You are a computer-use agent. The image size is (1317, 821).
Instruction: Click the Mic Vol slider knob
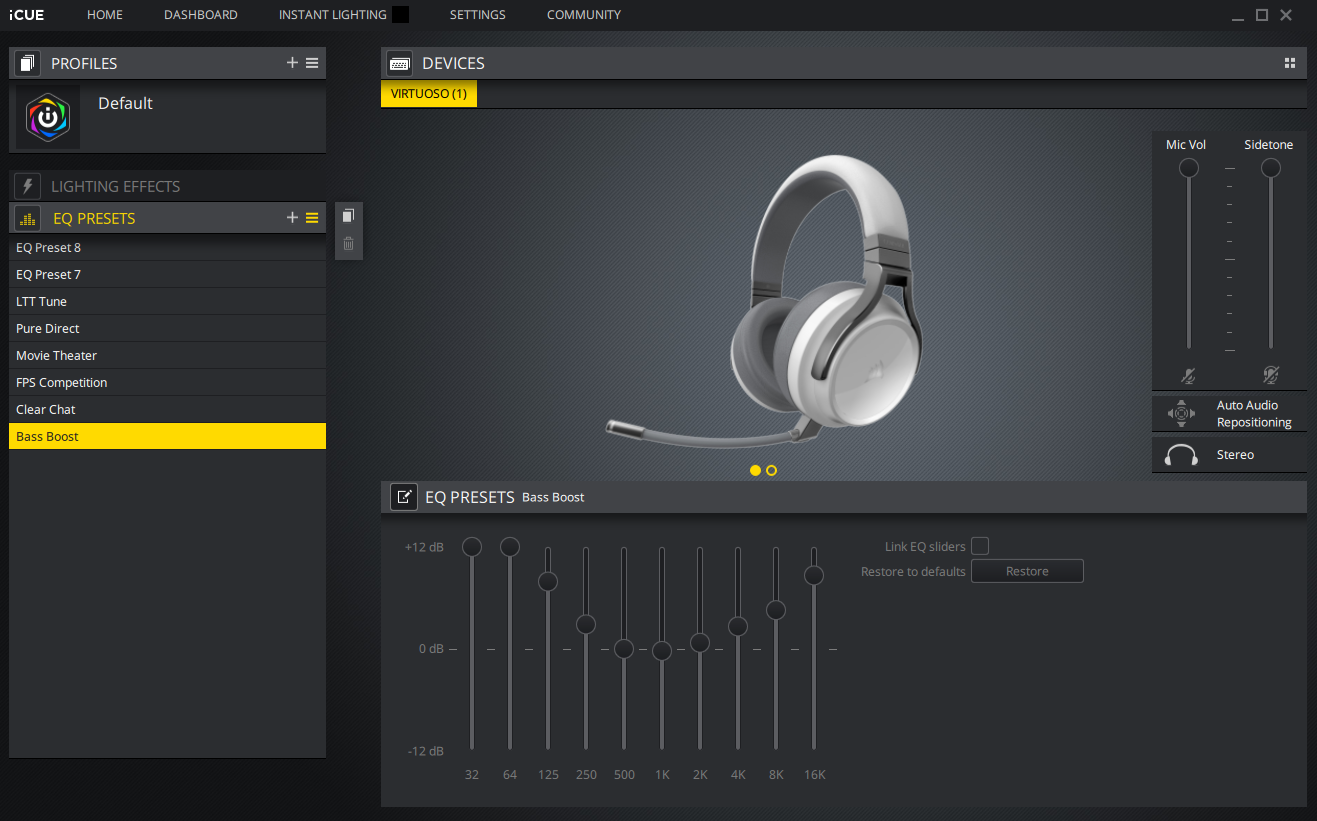click(1189, 168)
